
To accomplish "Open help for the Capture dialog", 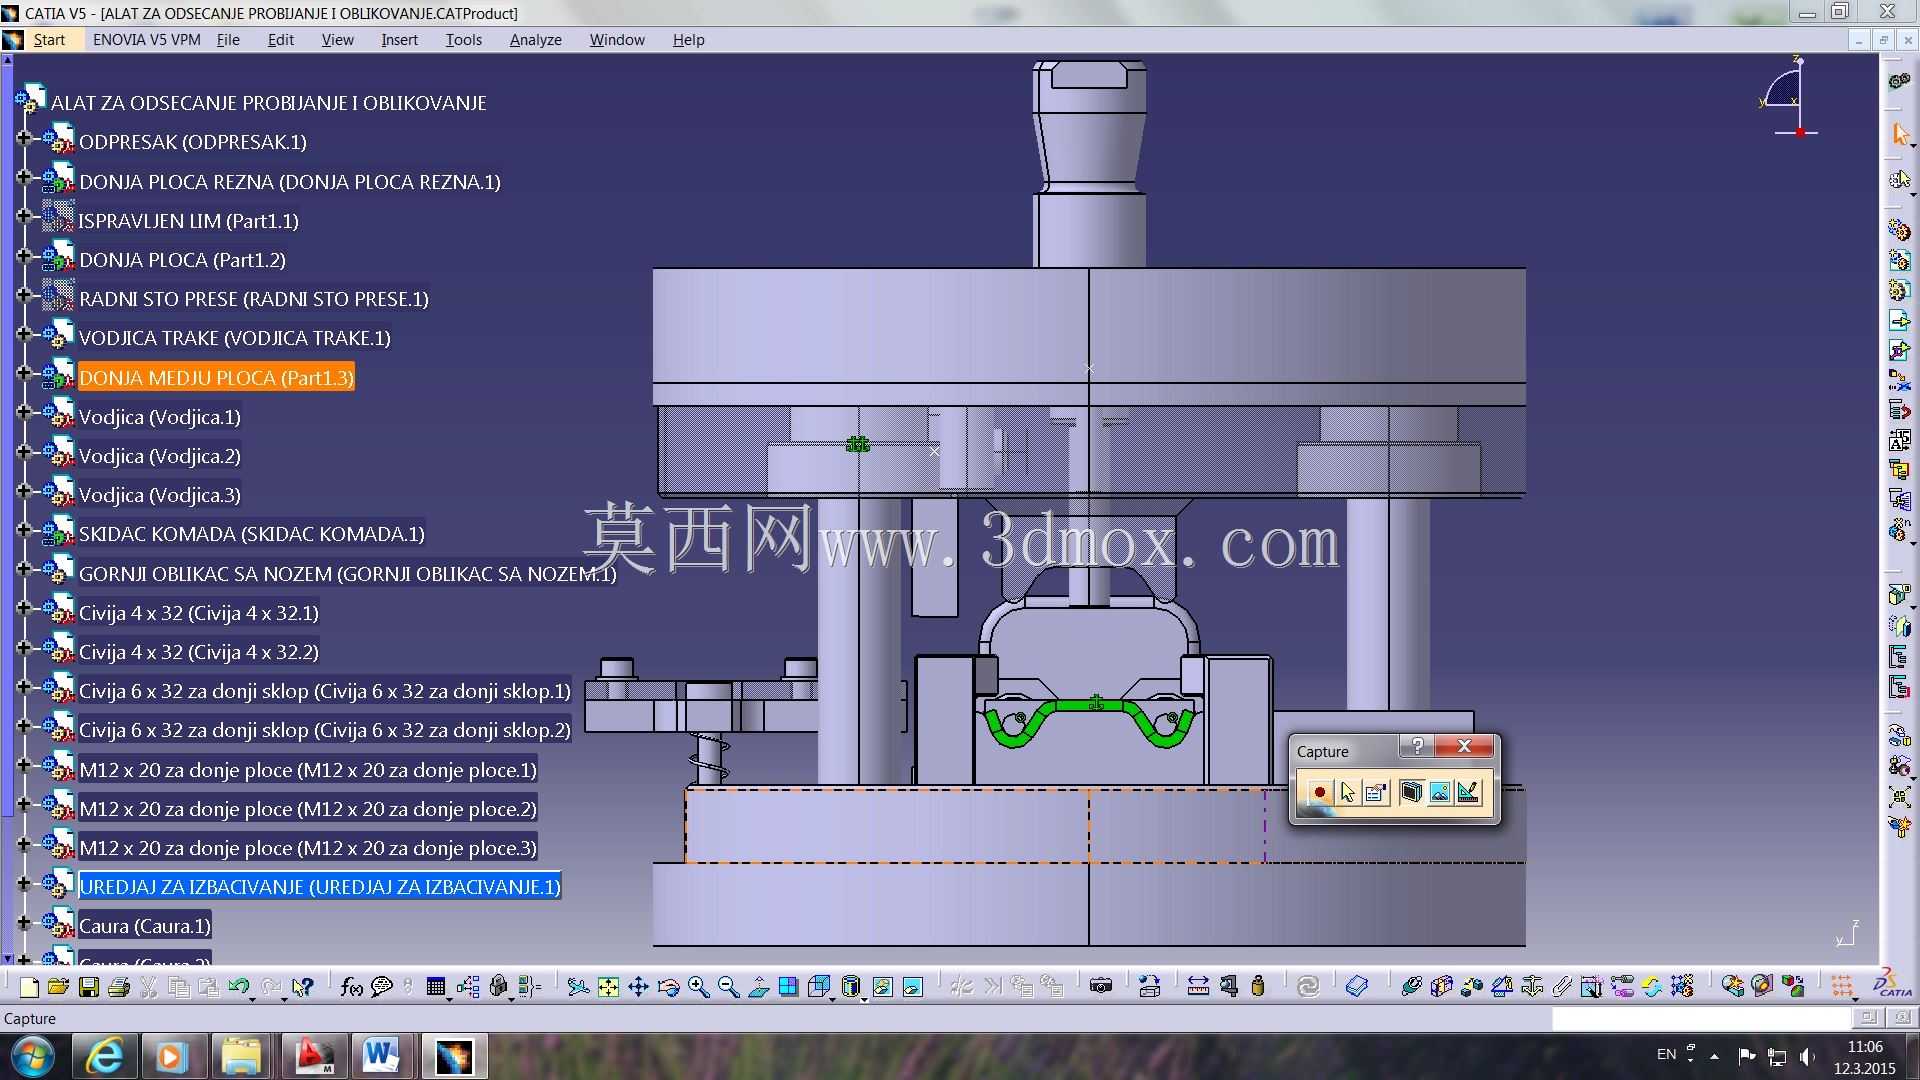I will pos(1417,746).
